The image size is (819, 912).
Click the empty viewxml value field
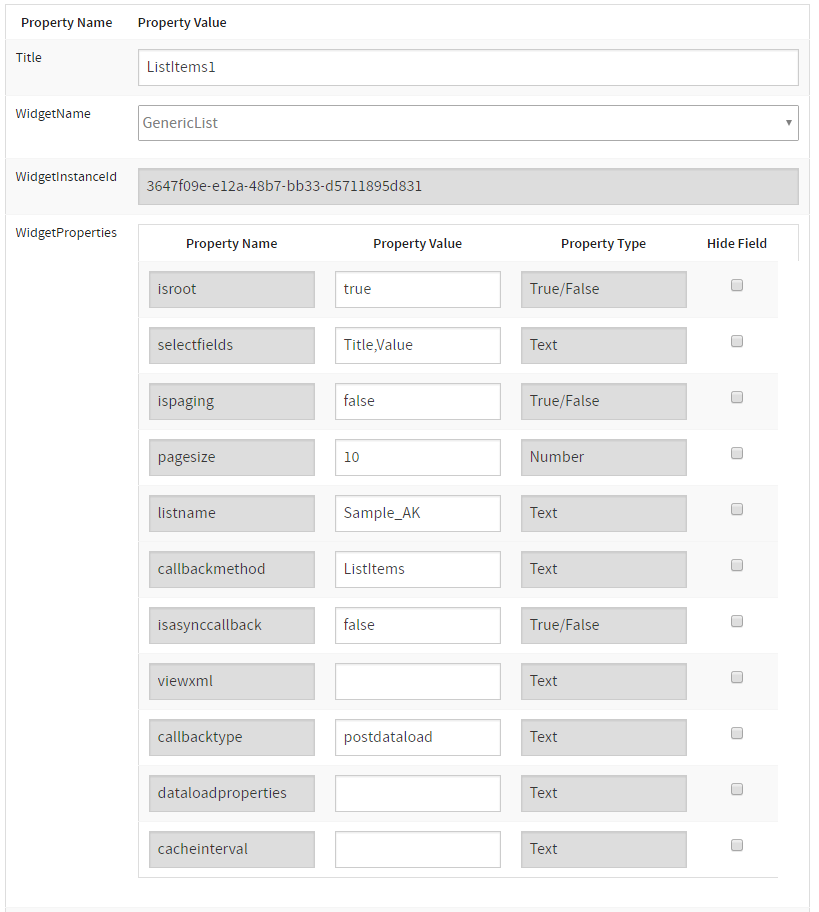click(x=417, y=681)
